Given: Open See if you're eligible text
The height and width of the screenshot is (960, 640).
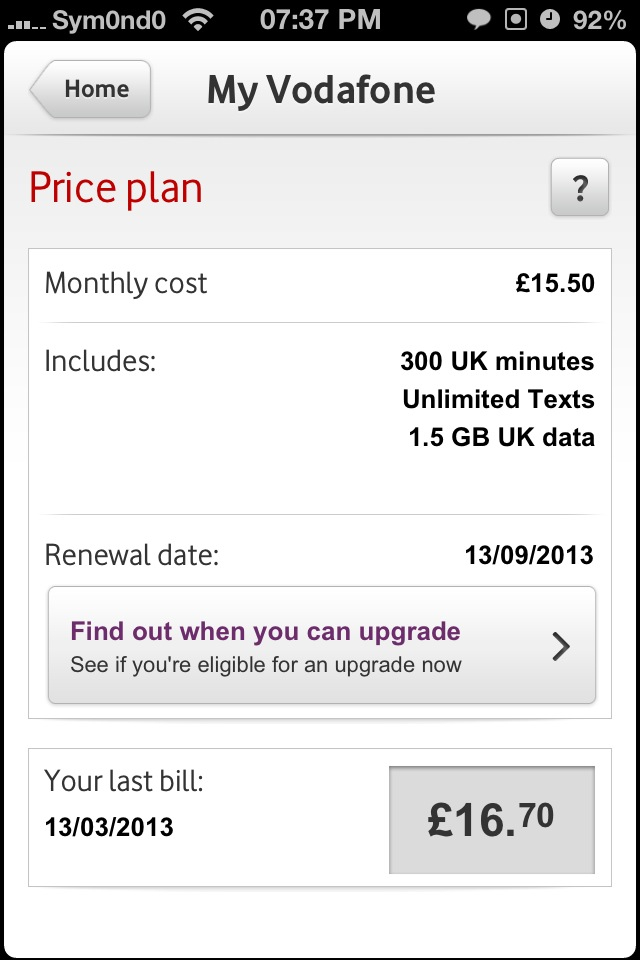Looking at the screenshot, I should coord(266,665).
